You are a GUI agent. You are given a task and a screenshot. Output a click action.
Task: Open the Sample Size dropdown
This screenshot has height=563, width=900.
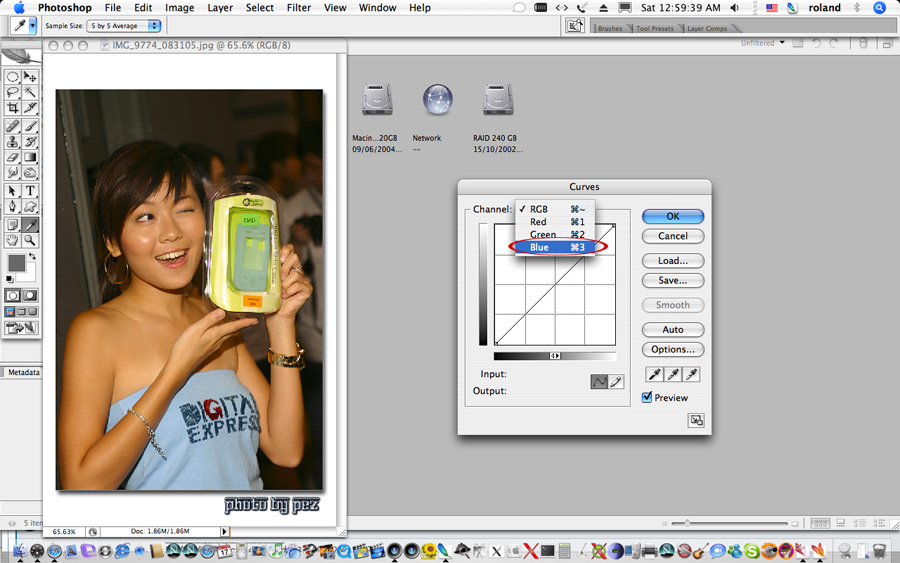[x=124, y=25]
